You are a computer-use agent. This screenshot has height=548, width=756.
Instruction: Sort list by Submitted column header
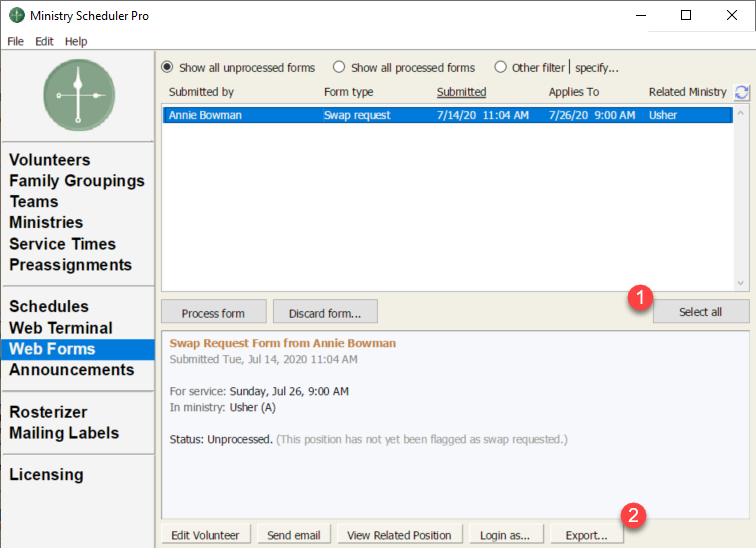coord(461,92)
